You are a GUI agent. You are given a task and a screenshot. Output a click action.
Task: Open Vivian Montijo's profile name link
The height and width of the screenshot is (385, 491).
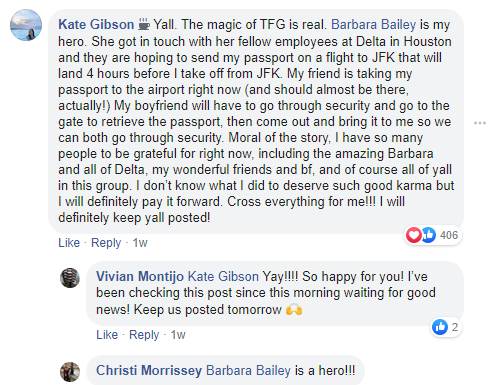pos(140,276)
